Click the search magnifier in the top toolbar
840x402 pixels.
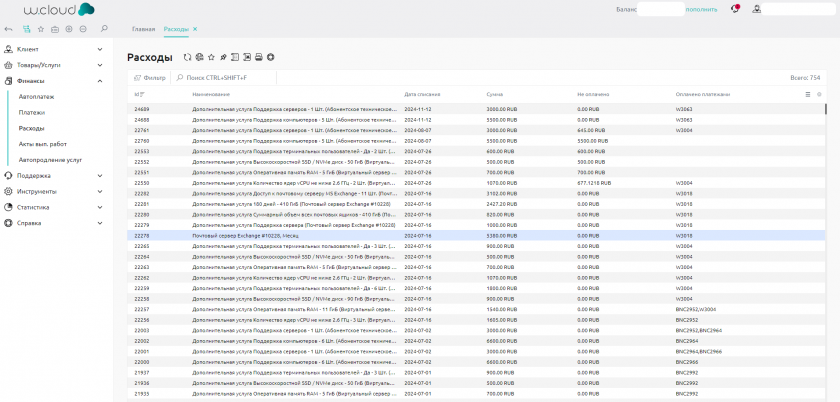(105, 29)
